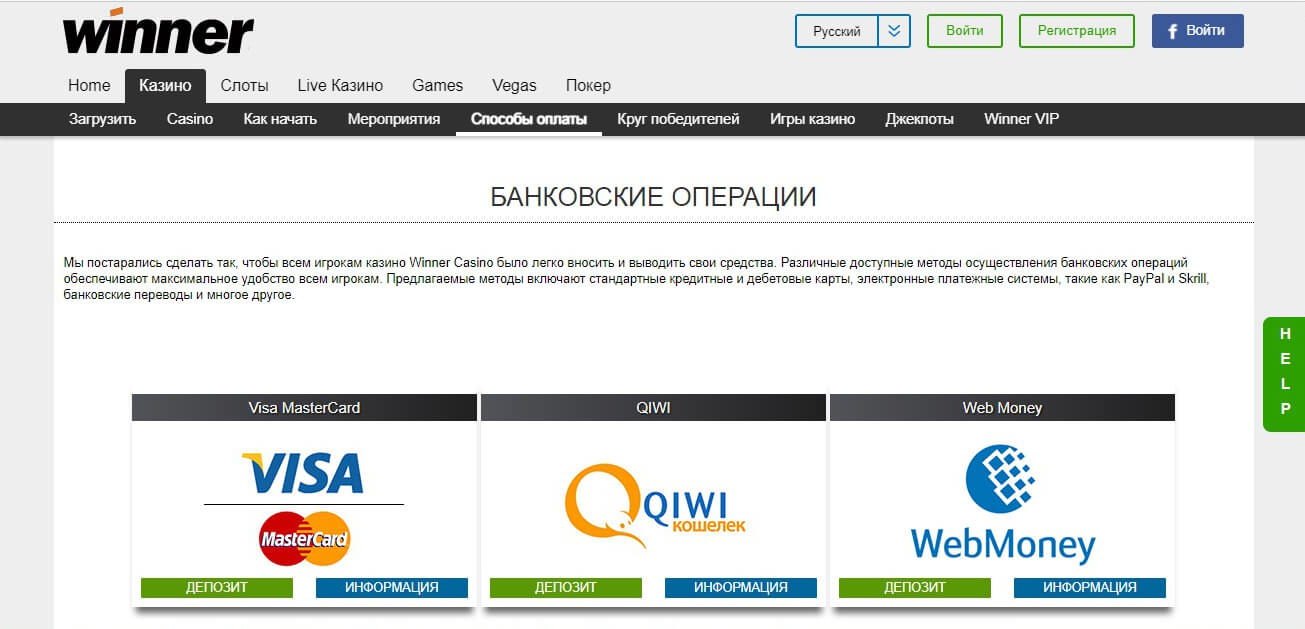1305x629 pixels.
Task: Open ИНФОРМАЦИЯ for QIWI
Action: 740,588
